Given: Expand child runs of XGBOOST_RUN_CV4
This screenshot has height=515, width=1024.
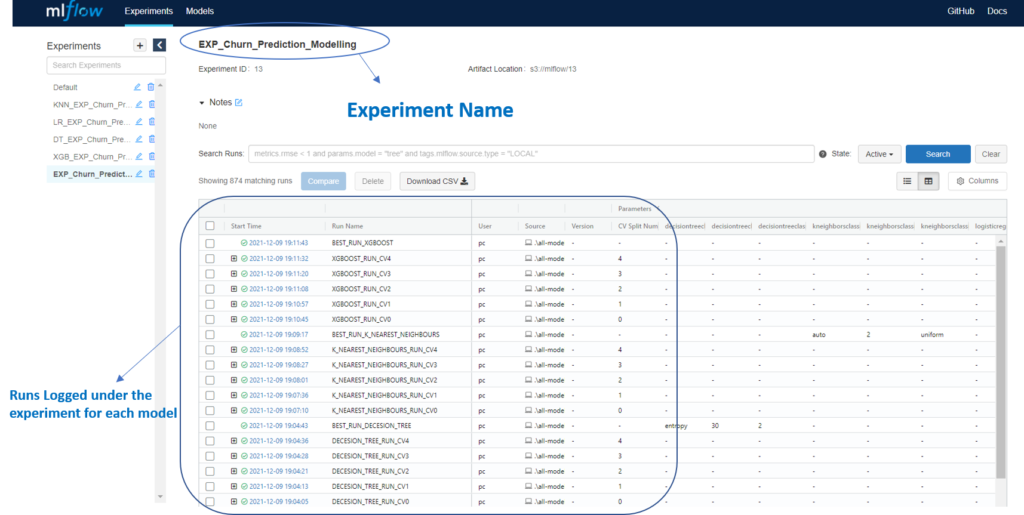Looking at the screenshot, I should [x=234, y=258].
